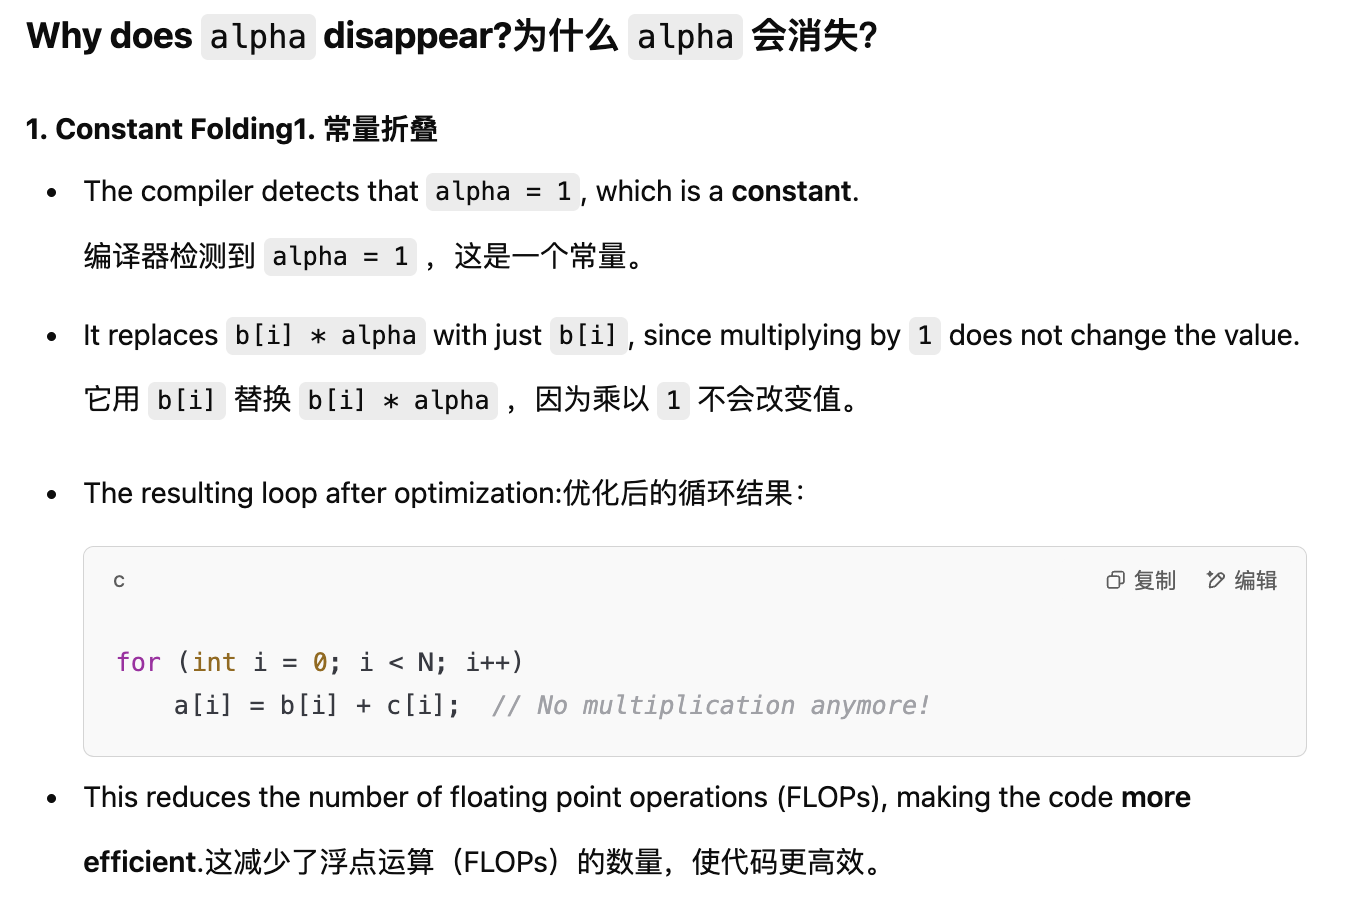This screenshot has height=906, width=1356.
Task: Click "b[i]" code chip after 它用
Action: pos(187,401)
